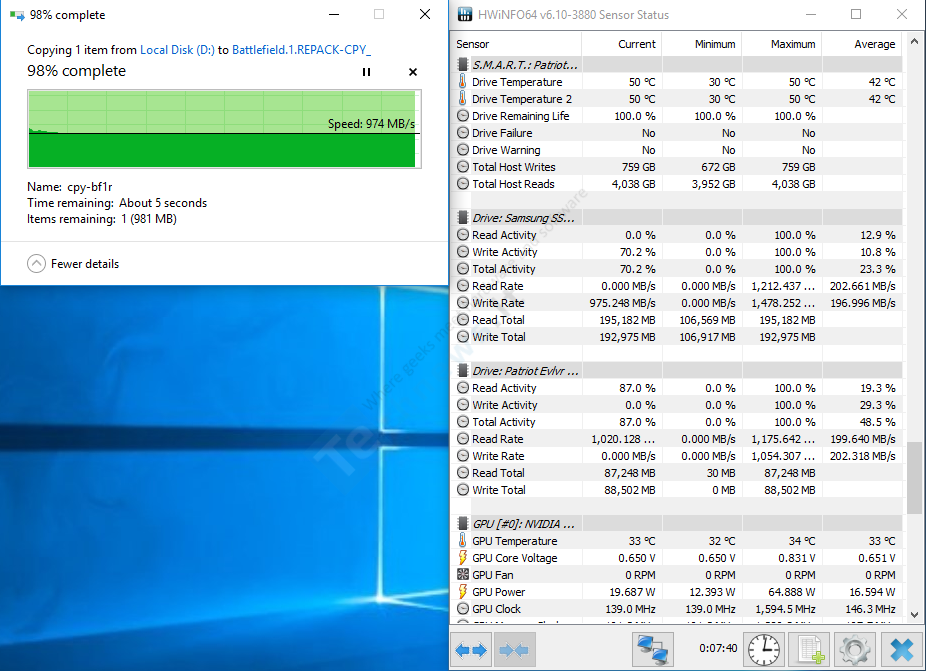The height and width of the screenshot is (671, 926).
Task: Click the circle icon beside Drive Remaining Life
Action: (463, 116)
